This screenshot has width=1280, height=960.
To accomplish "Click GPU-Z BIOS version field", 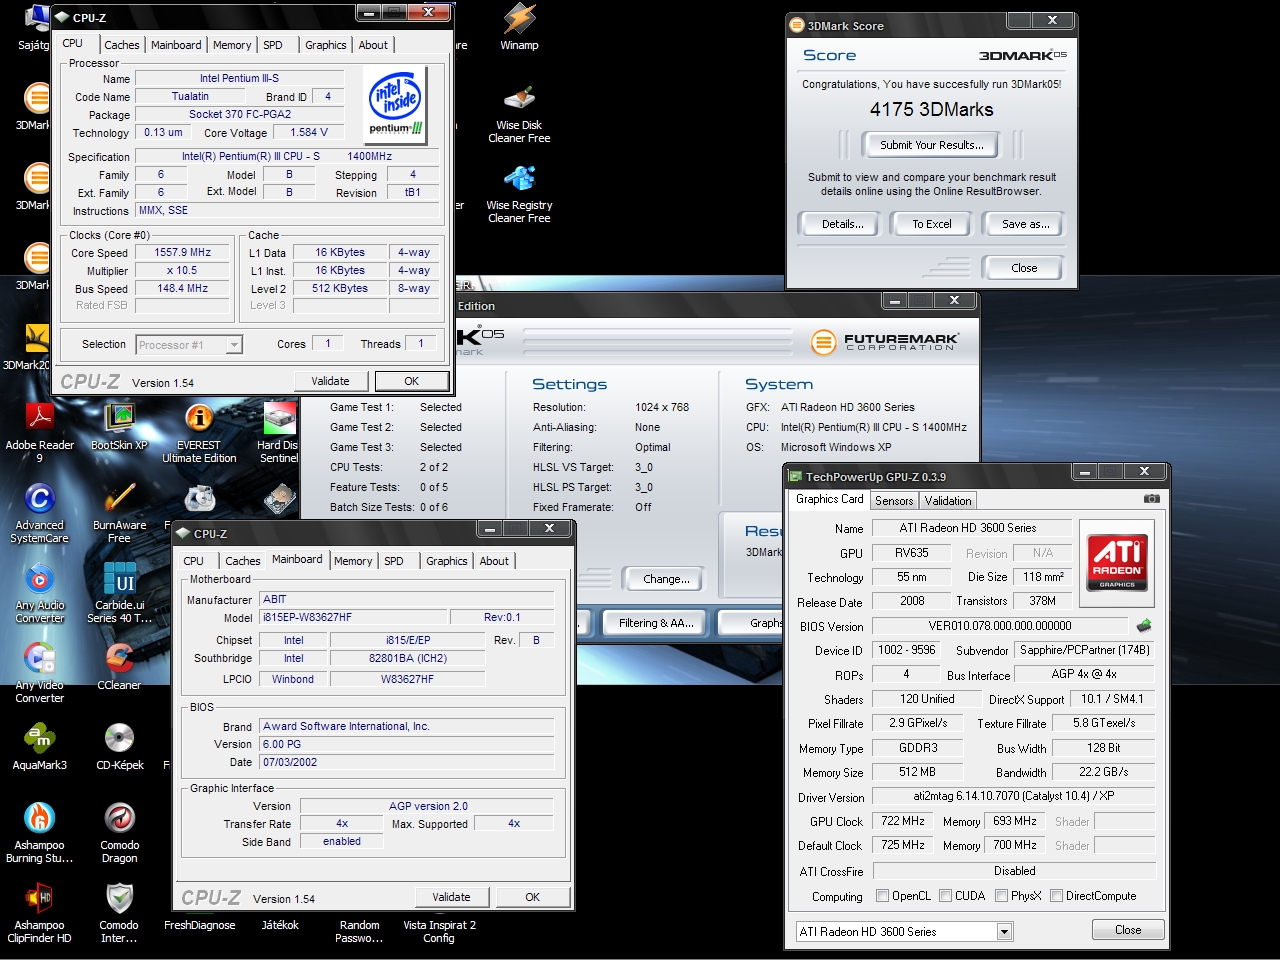I will (x=1000, y=626).
